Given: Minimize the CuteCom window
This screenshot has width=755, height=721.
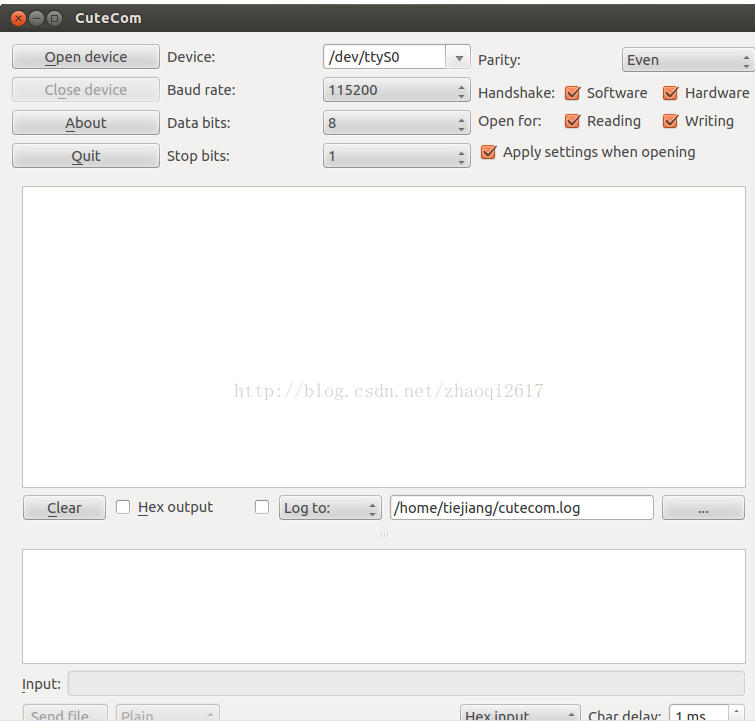Looking at the screenshot, I should pyautogui.click(x=37, y=18).
